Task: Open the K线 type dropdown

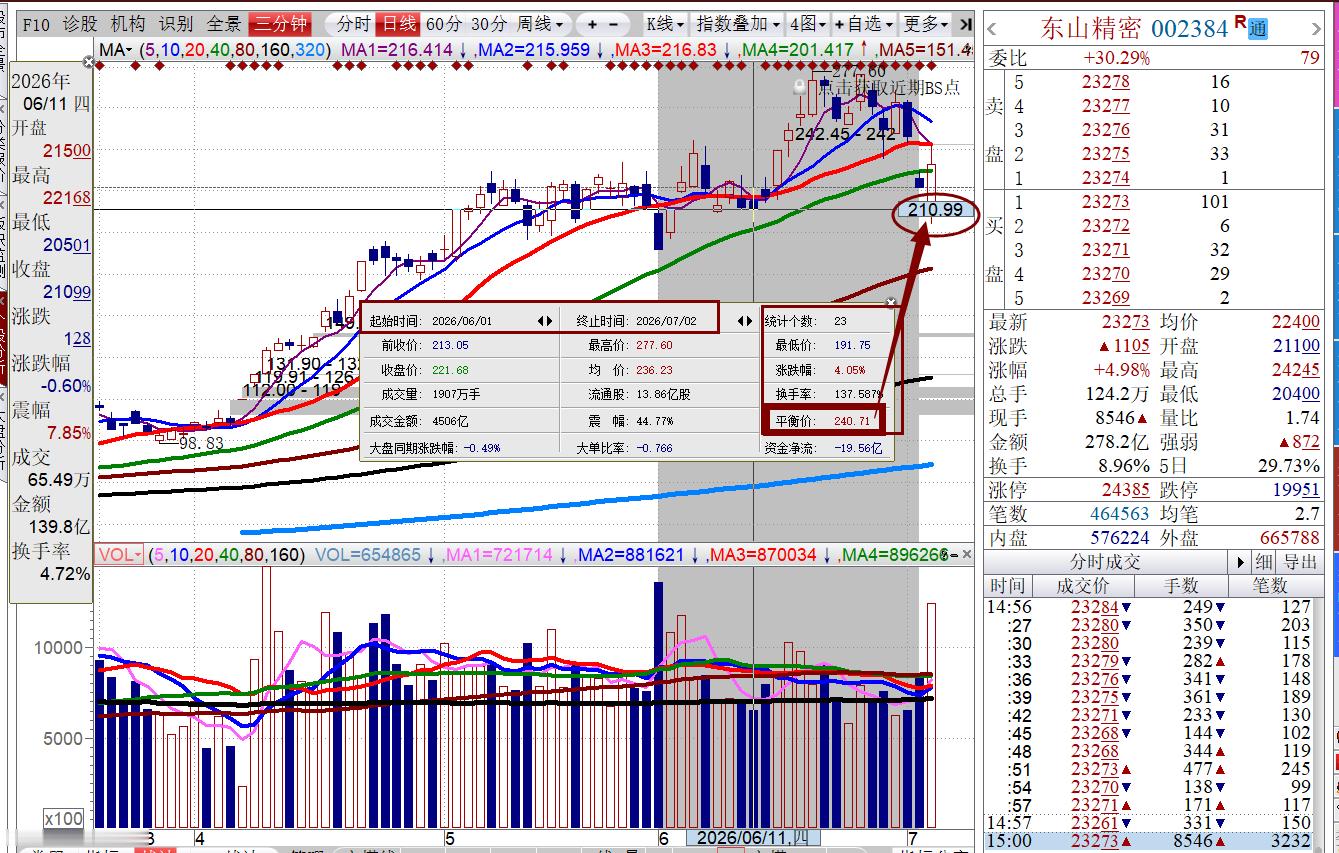Action: [x=666, y=24]
